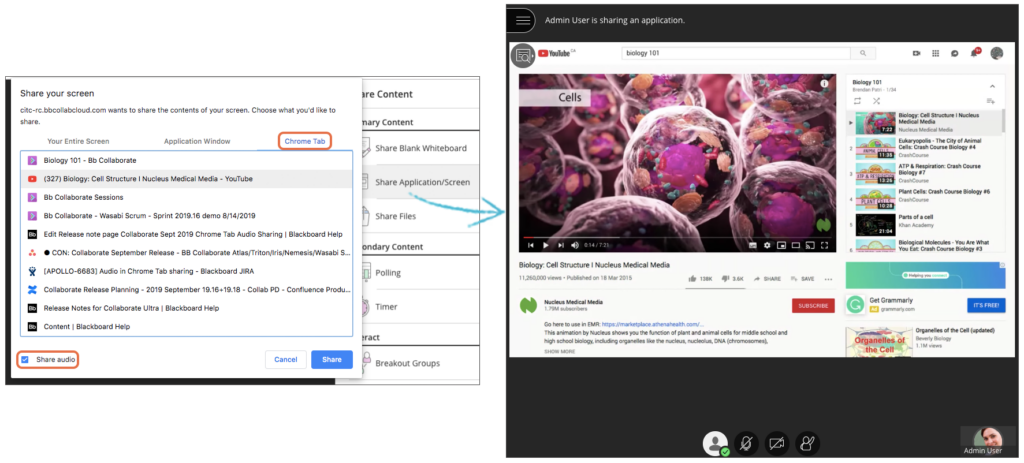Click Share Blank Whiteboard in Share Content panel

[x=420, y=148]
